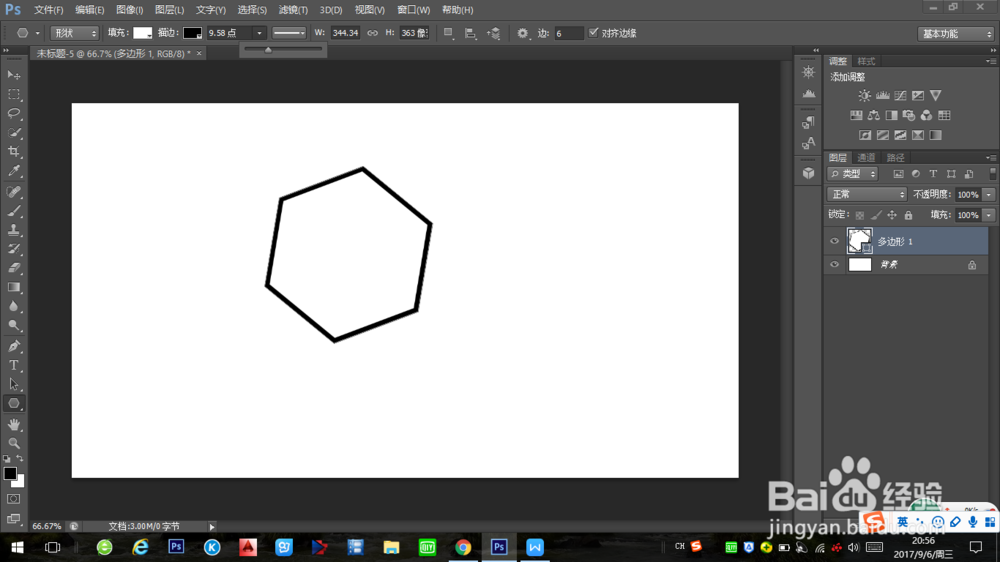Switch to the 通道 tab

[x=866, y=158]
